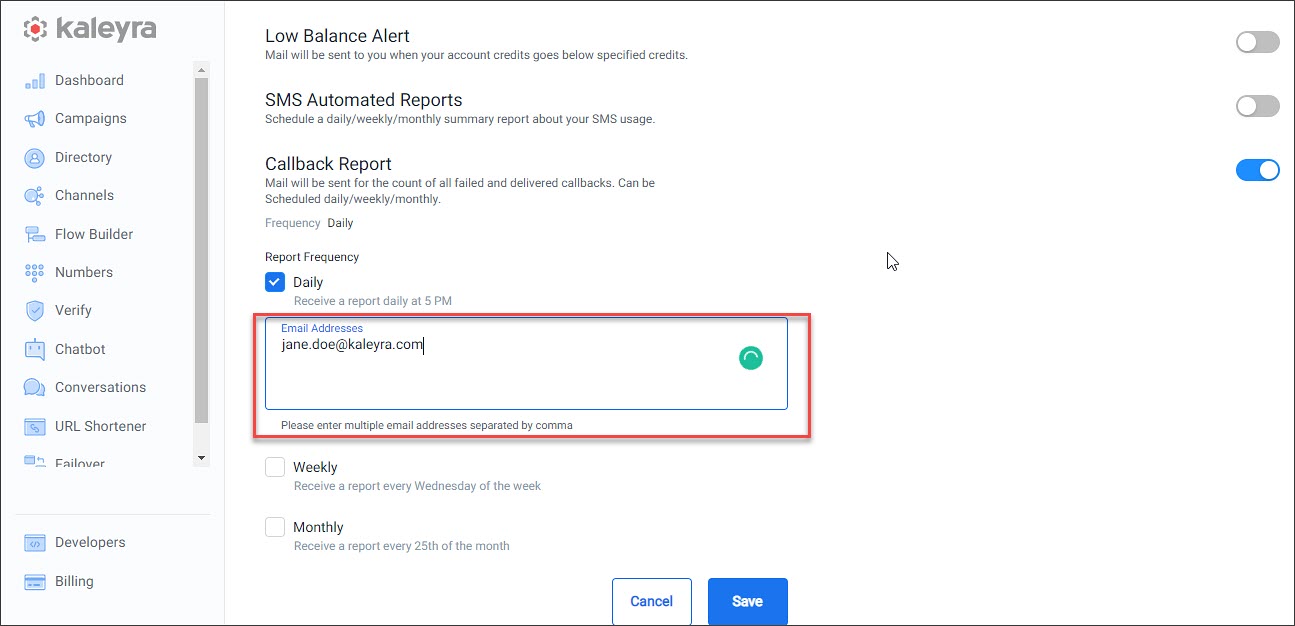1295x626 pixels.
Task: Click the green spinner icon in email field
Action: tap(751, 358)
